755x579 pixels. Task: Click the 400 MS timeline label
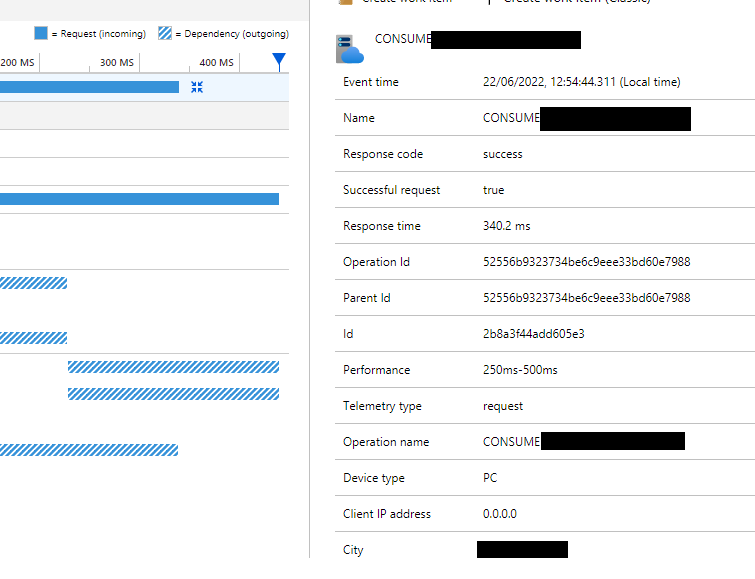pyautogui.click(x=217, y=63)
